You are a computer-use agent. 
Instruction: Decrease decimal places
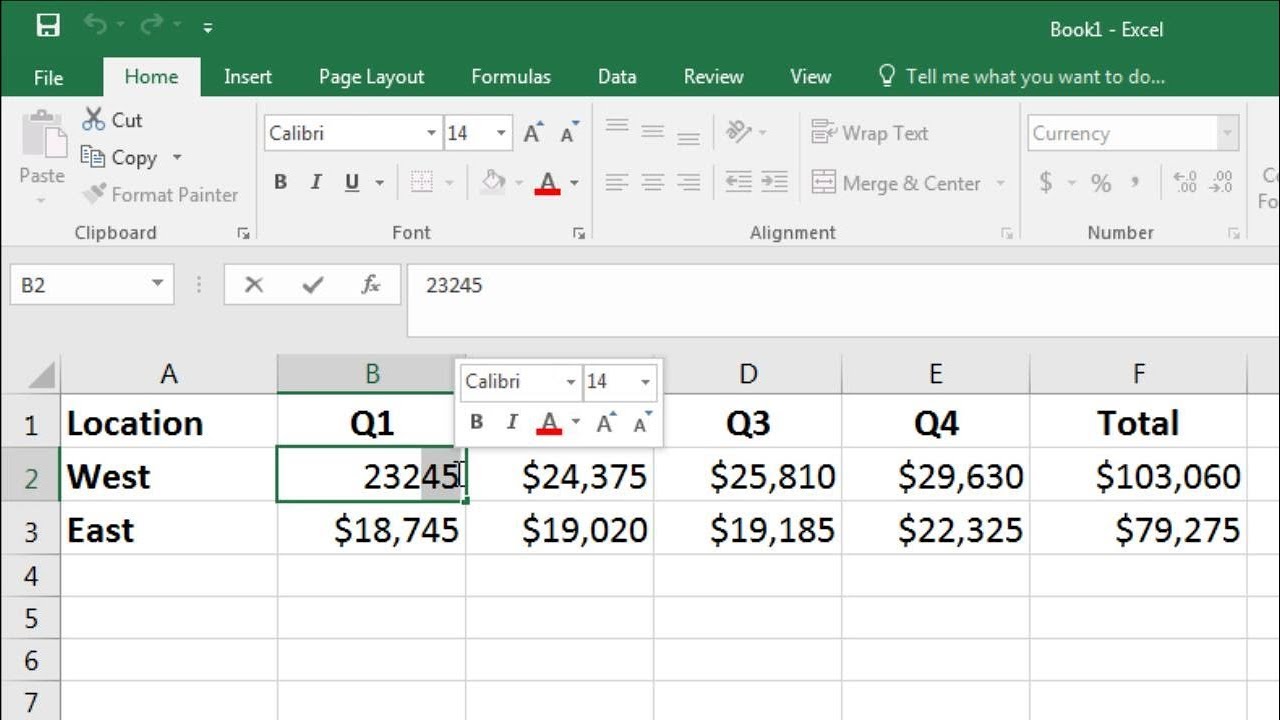pos(1221,182)
